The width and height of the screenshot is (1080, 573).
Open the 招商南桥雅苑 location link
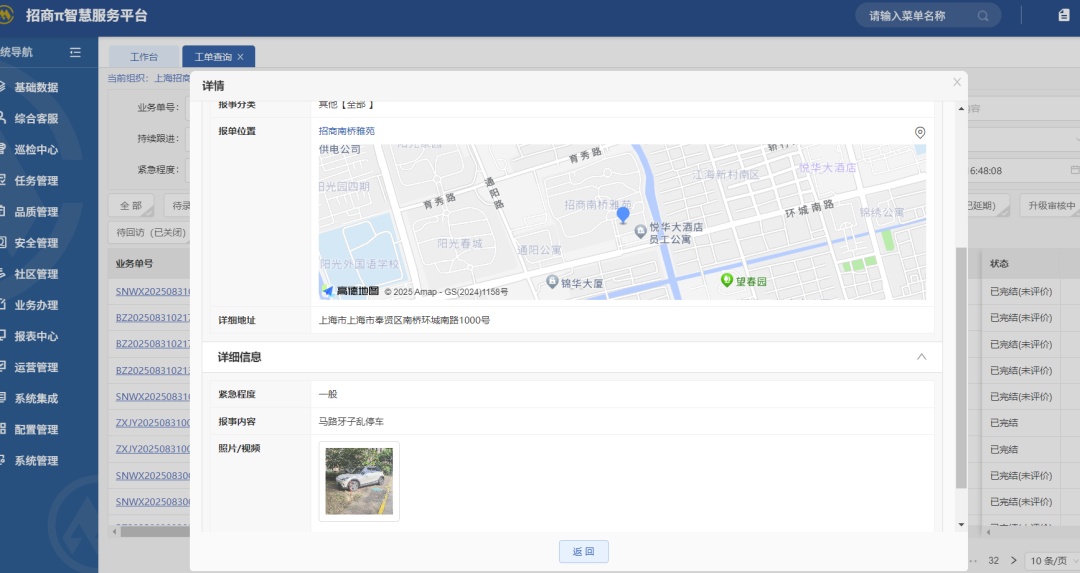point(346,131)
